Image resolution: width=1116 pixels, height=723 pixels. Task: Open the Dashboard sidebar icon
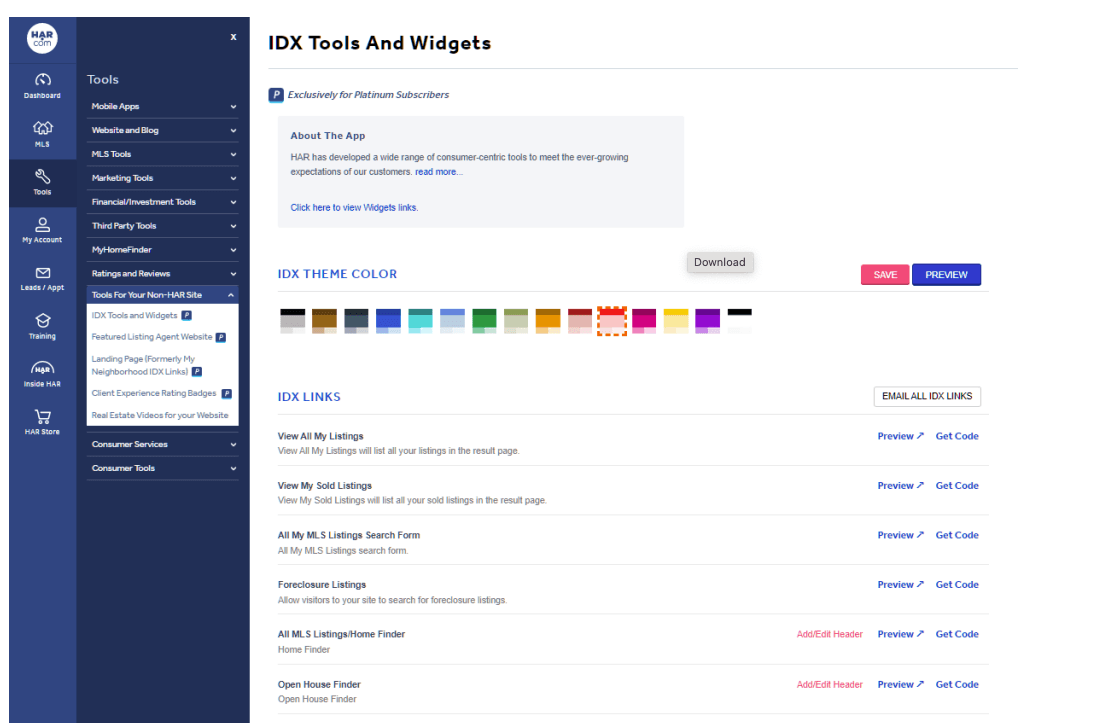pos(42,85)
